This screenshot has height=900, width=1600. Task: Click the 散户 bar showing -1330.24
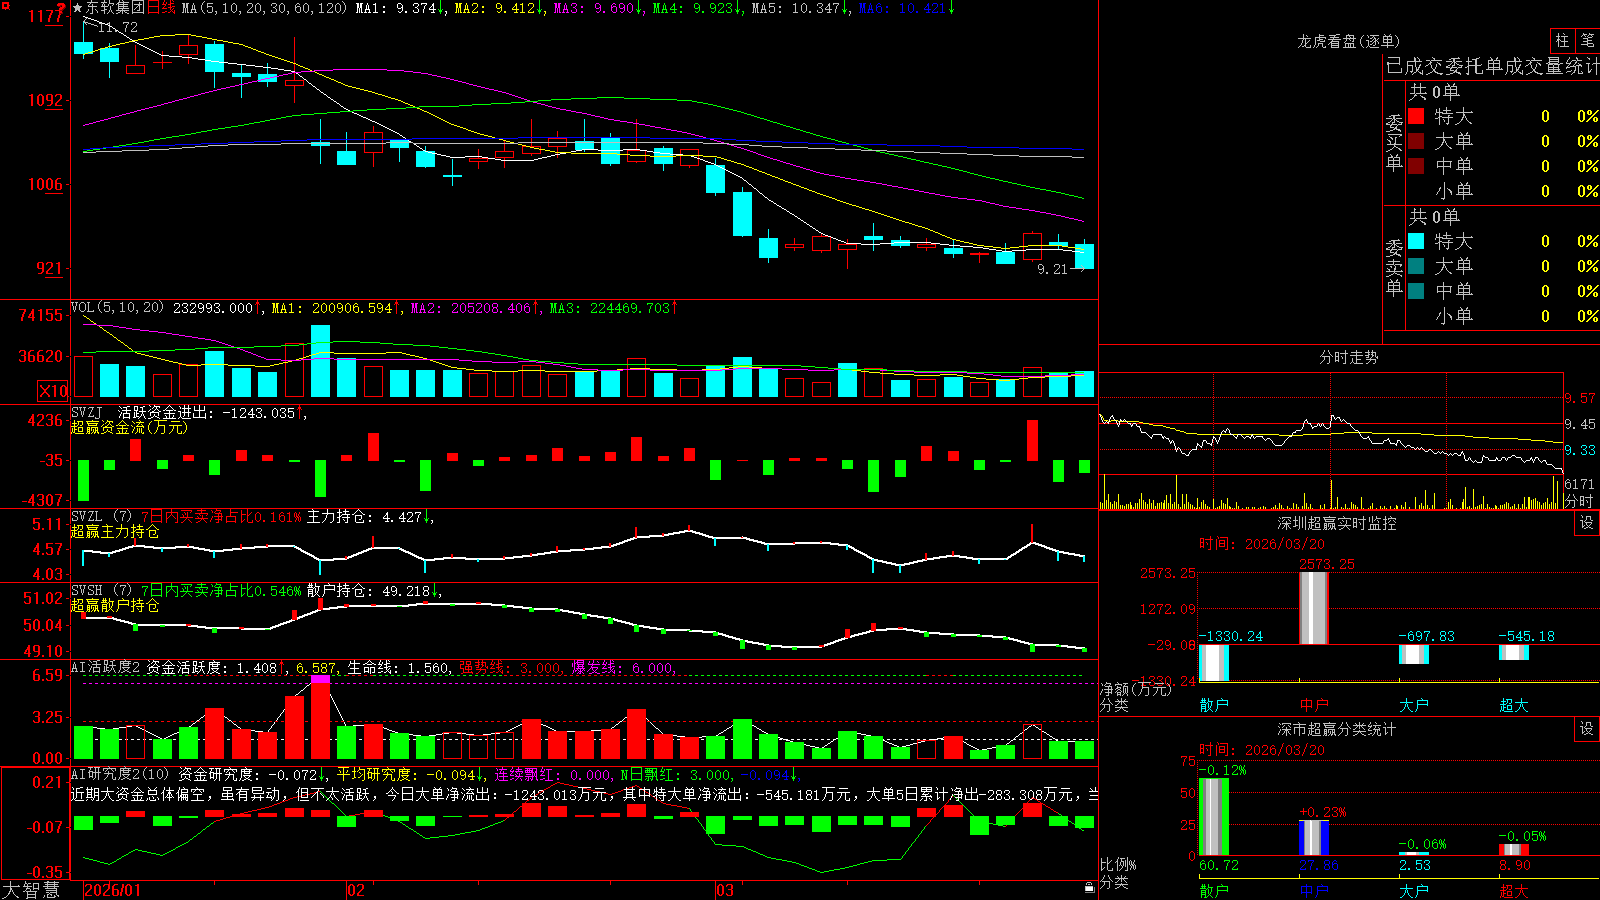click(1214, 663)
